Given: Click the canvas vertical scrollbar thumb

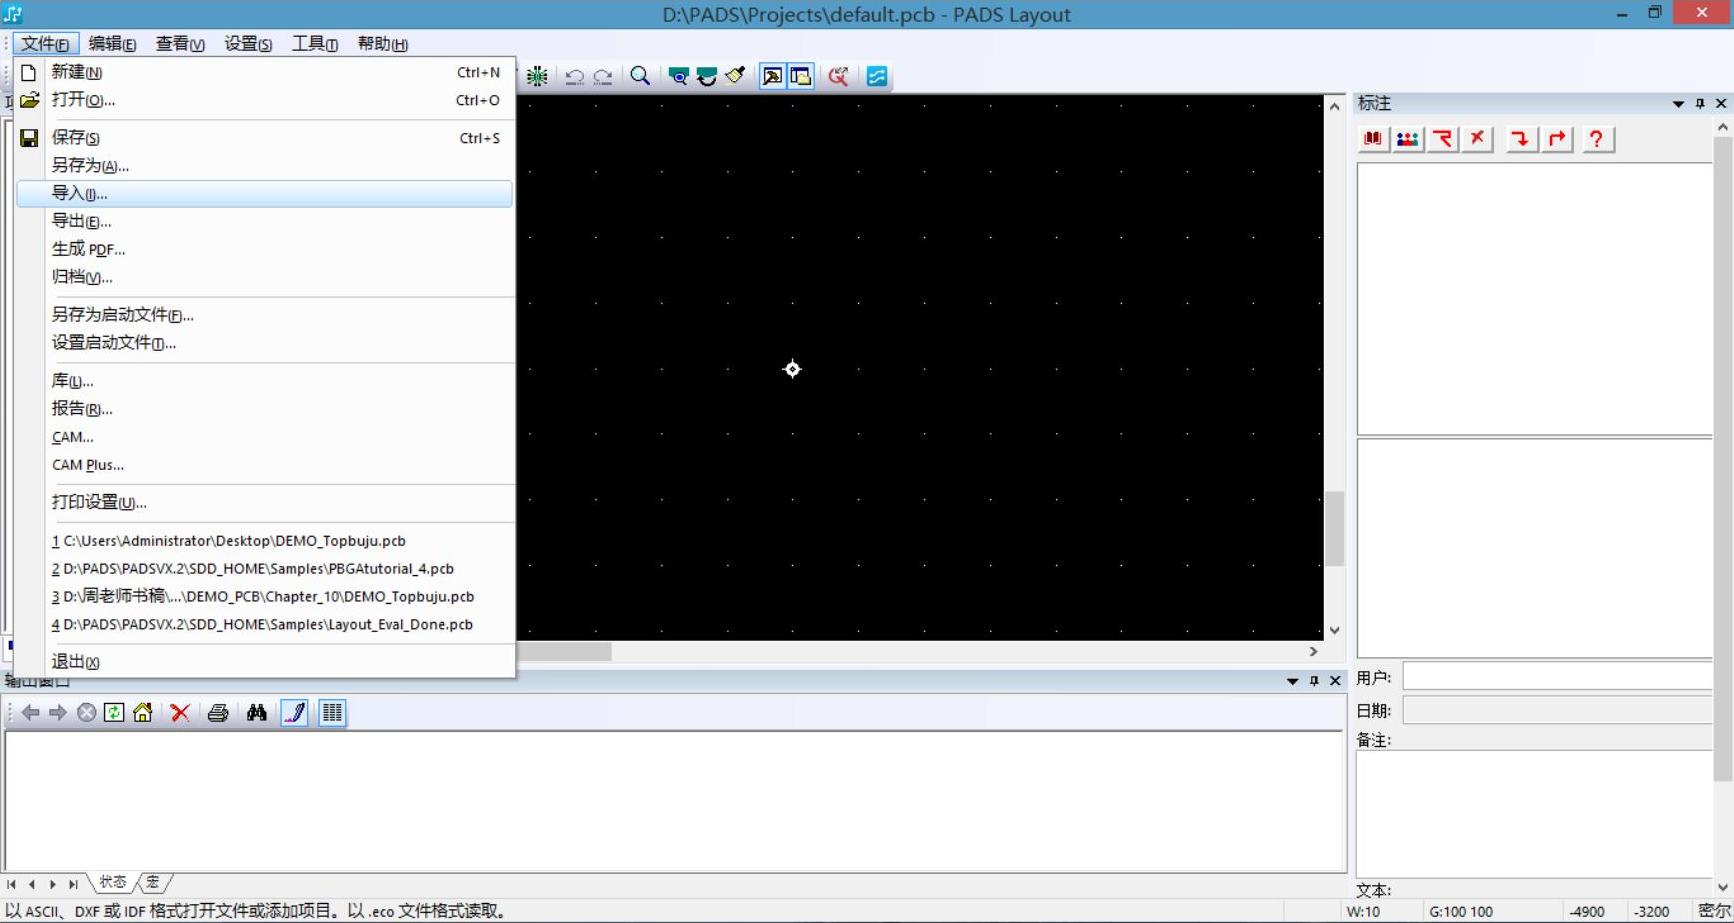Looking at the screenshot, I should point(1334,528).
